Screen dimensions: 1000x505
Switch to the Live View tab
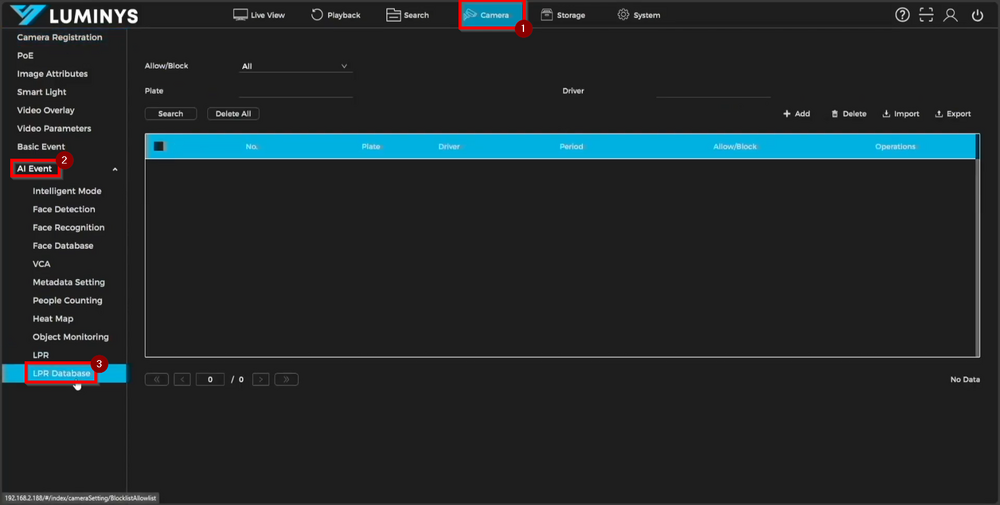tap(259, 15)
